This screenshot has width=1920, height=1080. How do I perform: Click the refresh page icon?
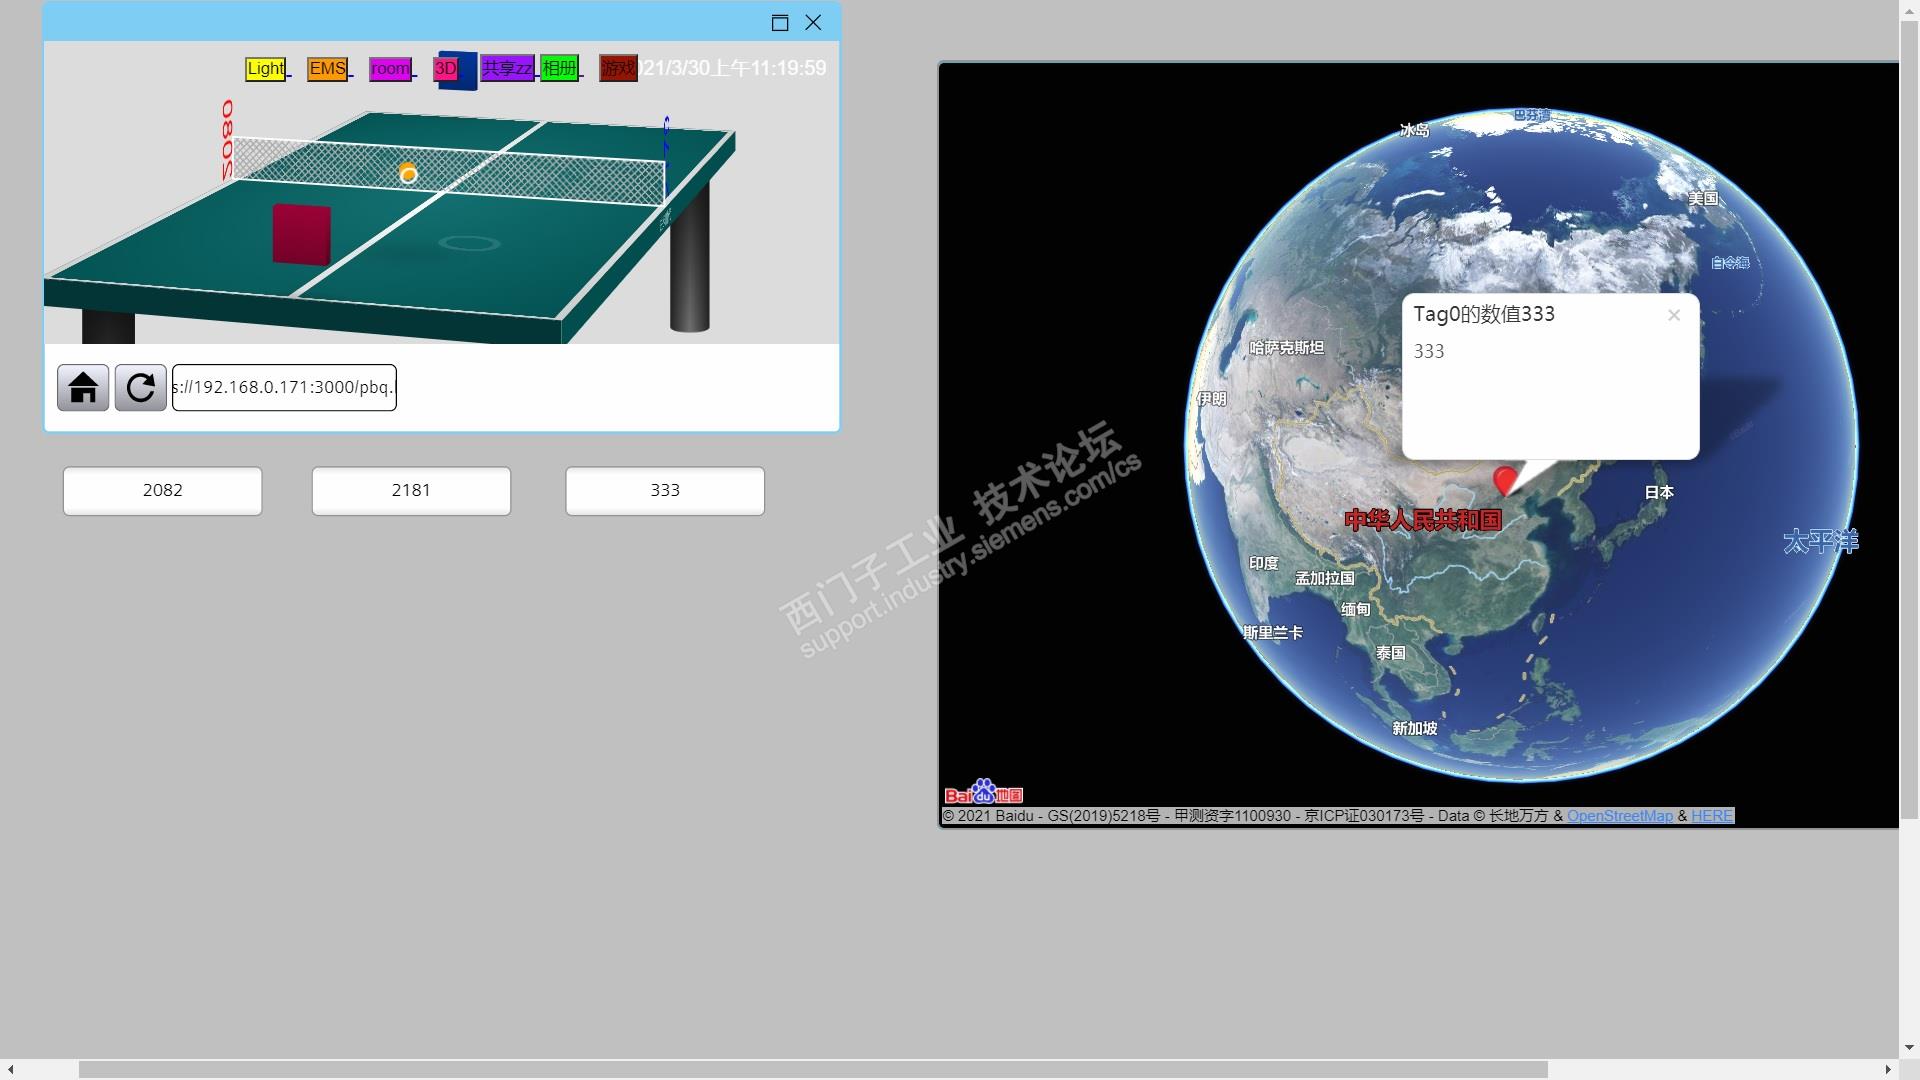coord(140,388)
